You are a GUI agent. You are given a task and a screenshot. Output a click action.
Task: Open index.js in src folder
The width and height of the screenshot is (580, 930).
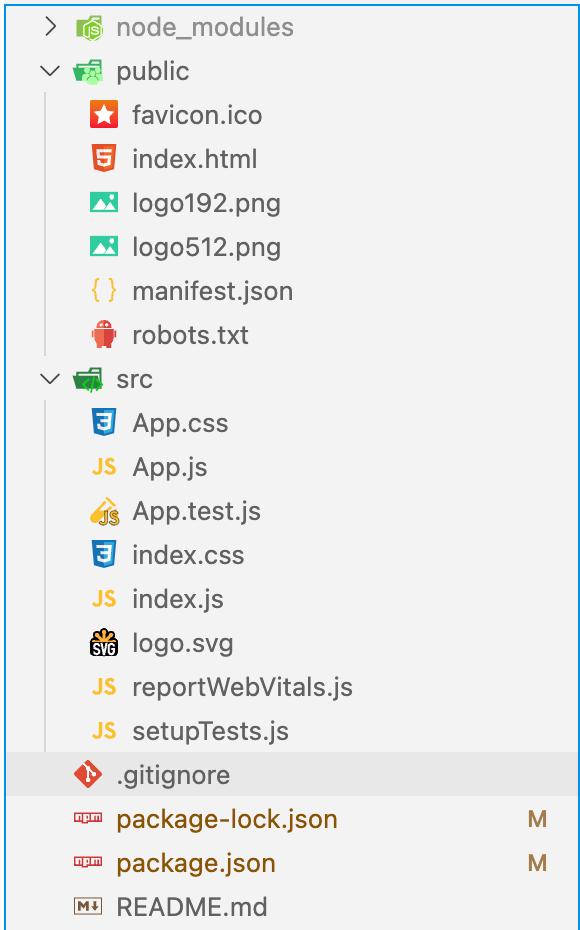[177, 599]
